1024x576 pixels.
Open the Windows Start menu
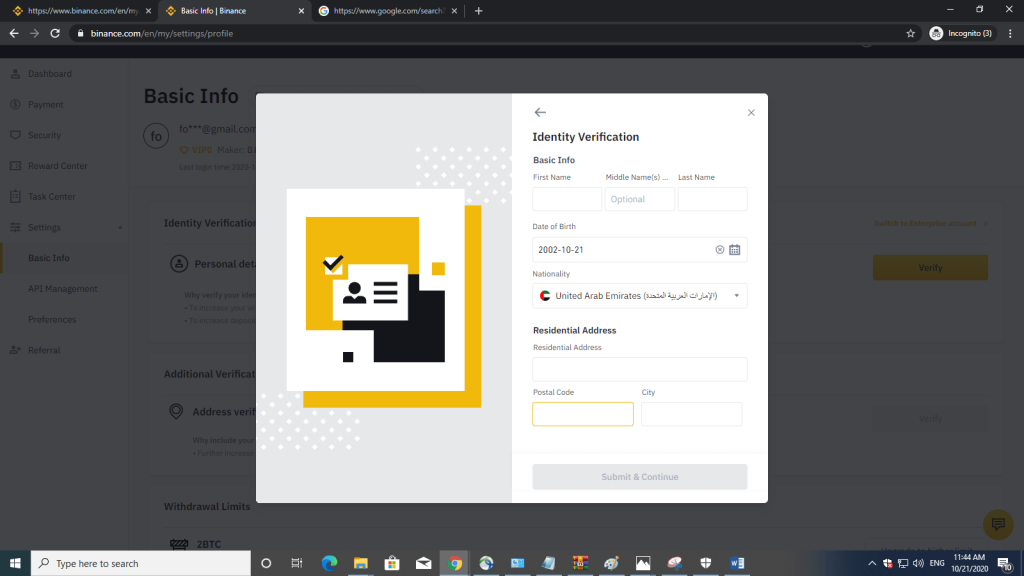click(15, 563)
